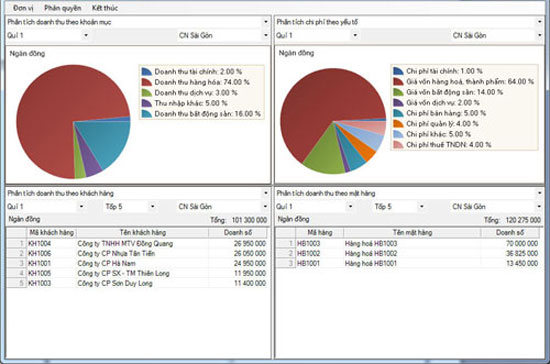Click the teal legend icon for Doanh thu bất động sản
This screenshot has width=550, height=364.
(x=147, y=114)
